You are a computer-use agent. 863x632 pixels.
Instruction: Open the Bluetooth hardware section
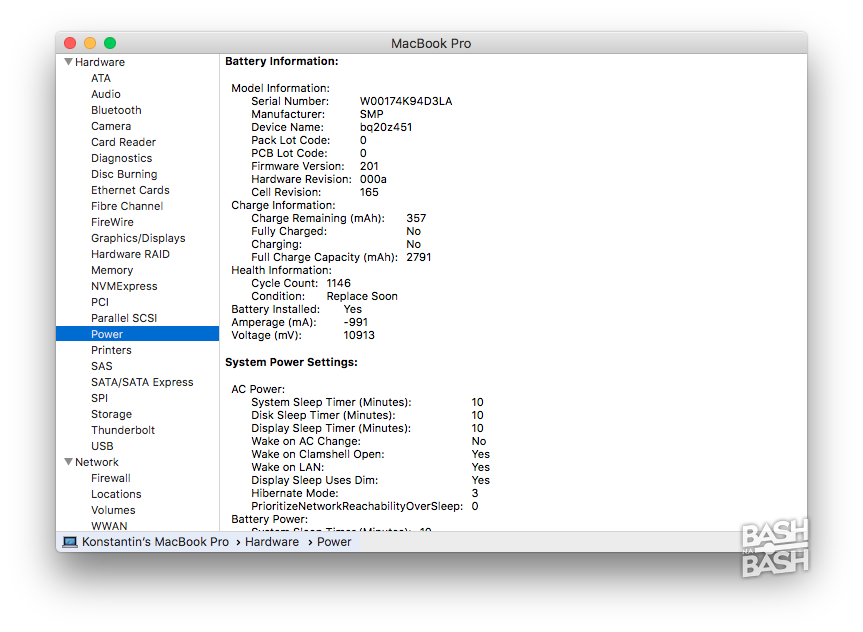click(116, 110)
